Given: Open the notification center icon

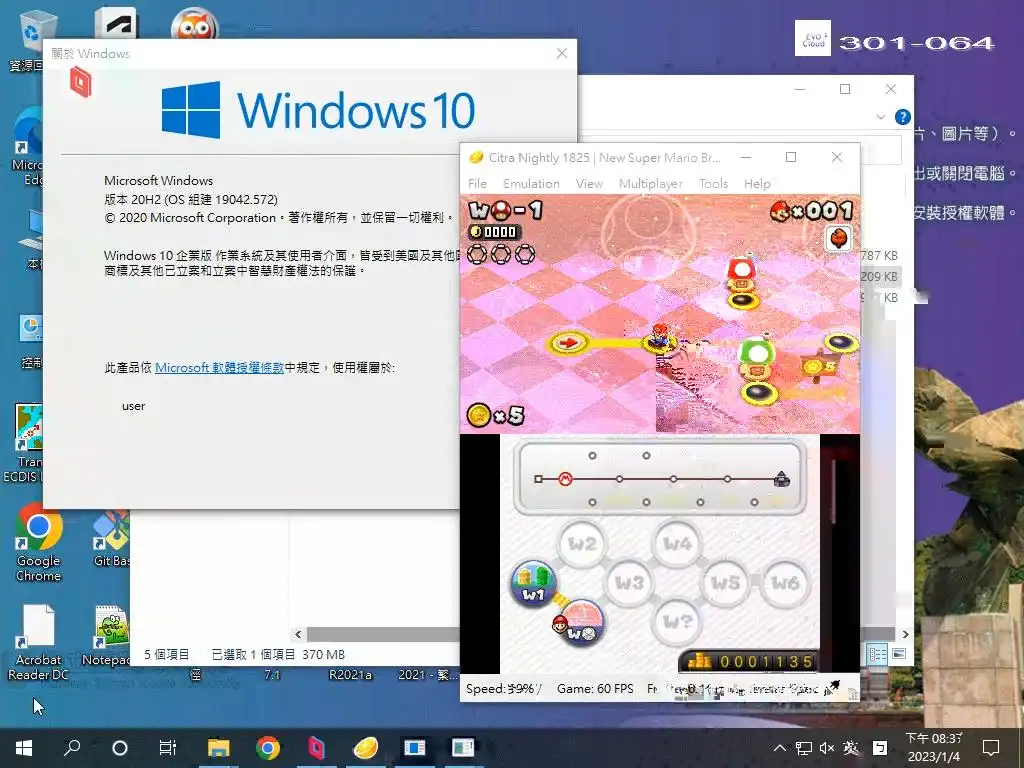Looking at the screenshot, I should pos(991,748).
